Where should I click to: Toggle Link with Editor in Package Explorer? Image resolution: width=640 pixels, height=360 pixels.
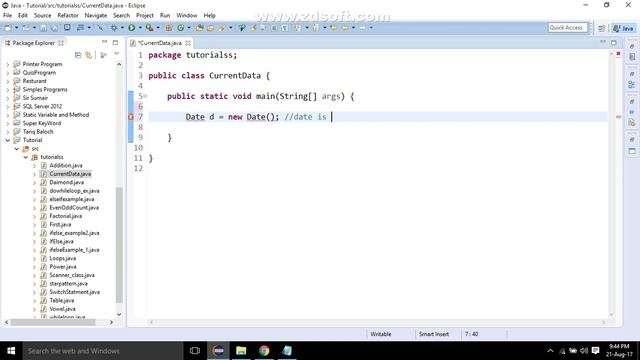click(x=89, y=55)
